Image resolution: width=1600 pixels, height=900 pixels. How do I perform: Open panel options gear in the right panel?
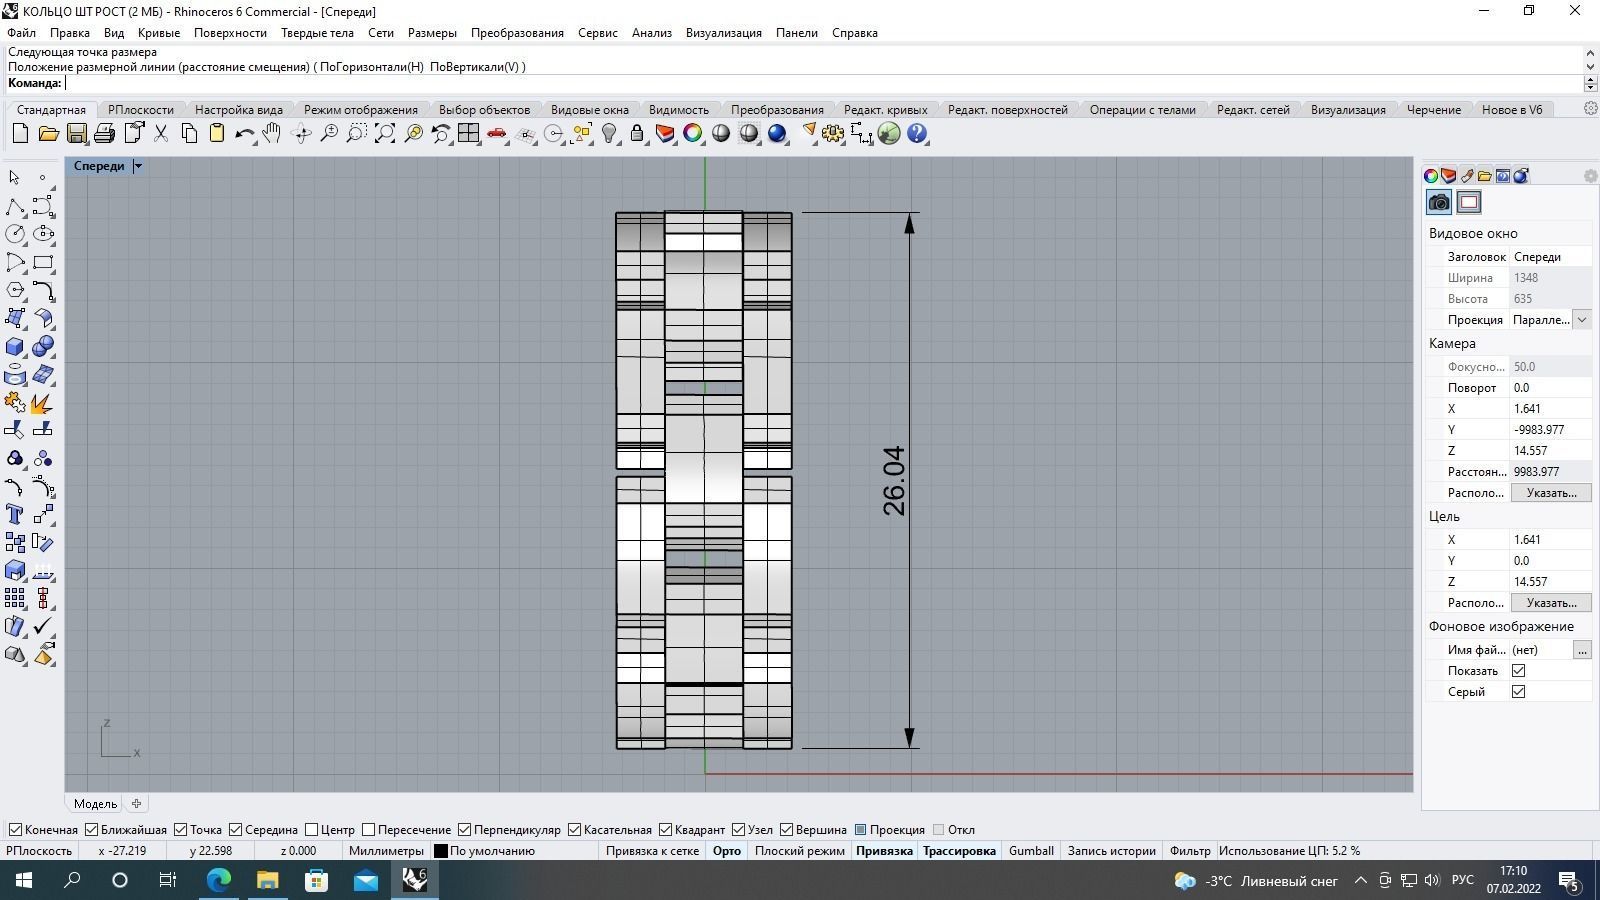pos(1590,176)
